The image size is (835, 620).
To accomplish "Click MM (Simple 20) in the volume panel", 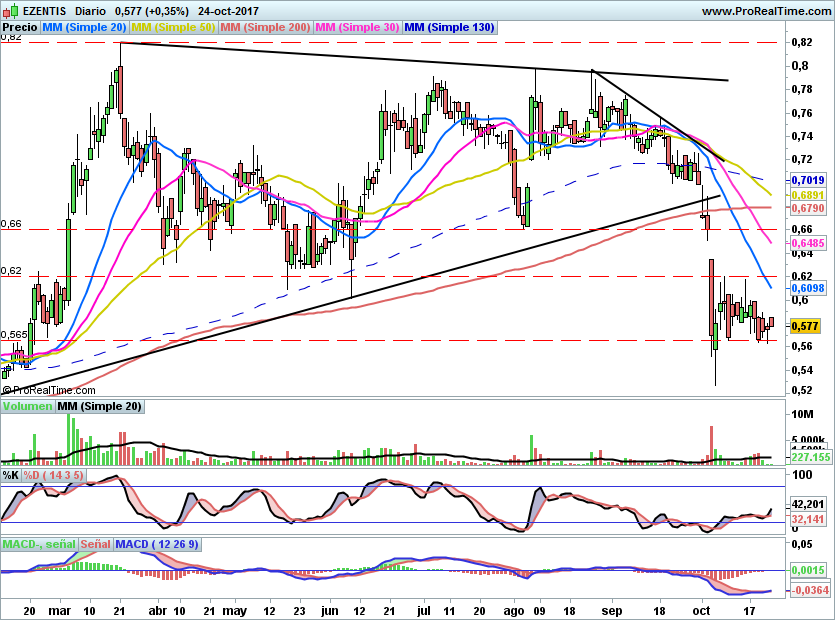I will 100,407.
